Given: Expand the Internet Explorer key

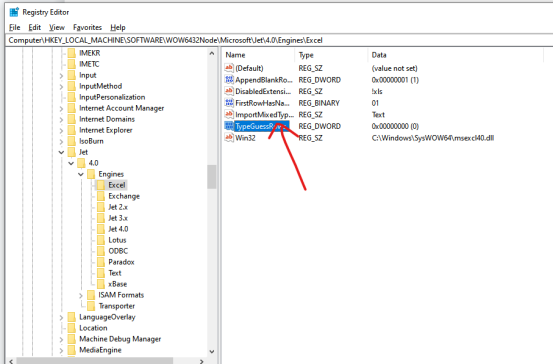Looking at the screenshot, I should (61, 130).
